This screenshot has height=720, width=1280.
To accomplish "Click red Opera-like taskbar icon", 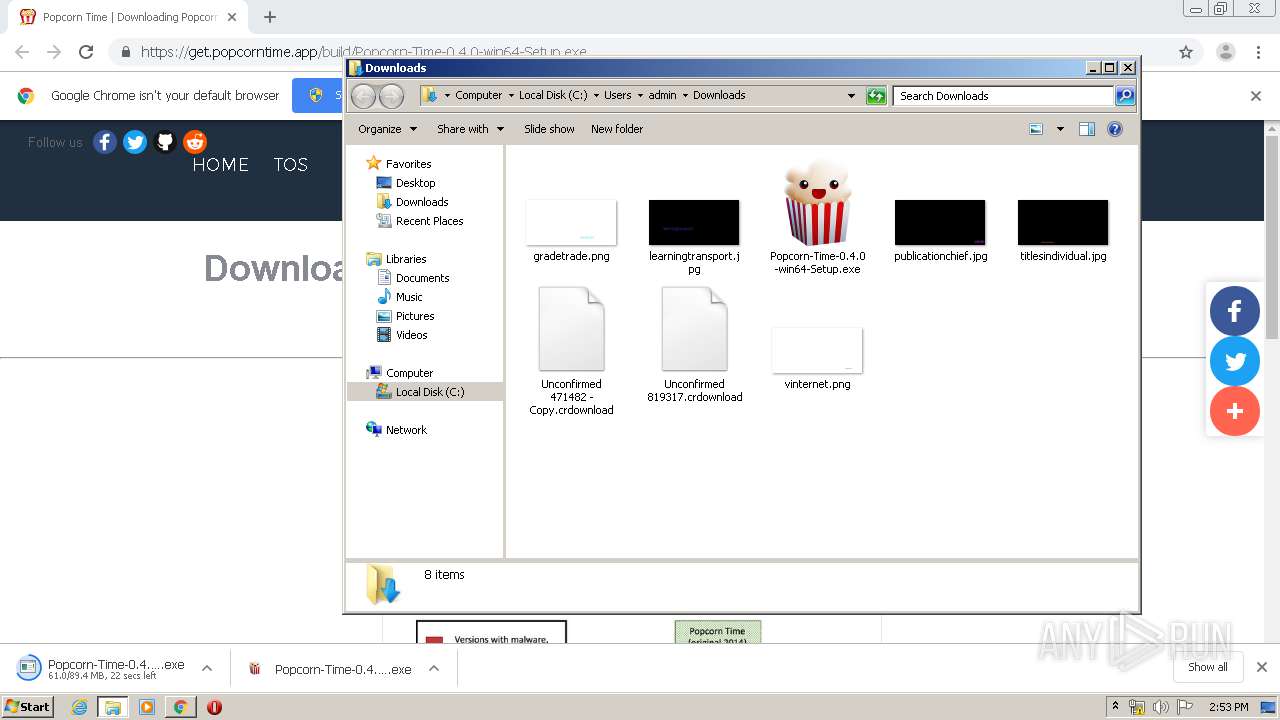I will coord(214,707).
